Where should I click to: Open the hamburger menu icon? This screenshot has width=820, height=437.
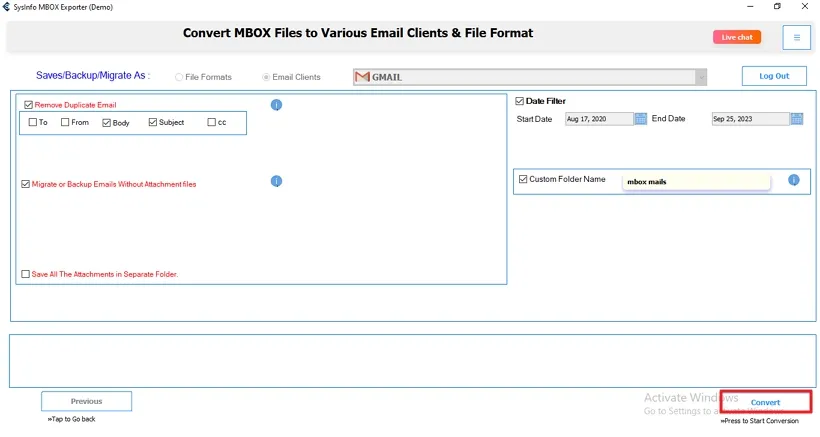click(796, 38)
